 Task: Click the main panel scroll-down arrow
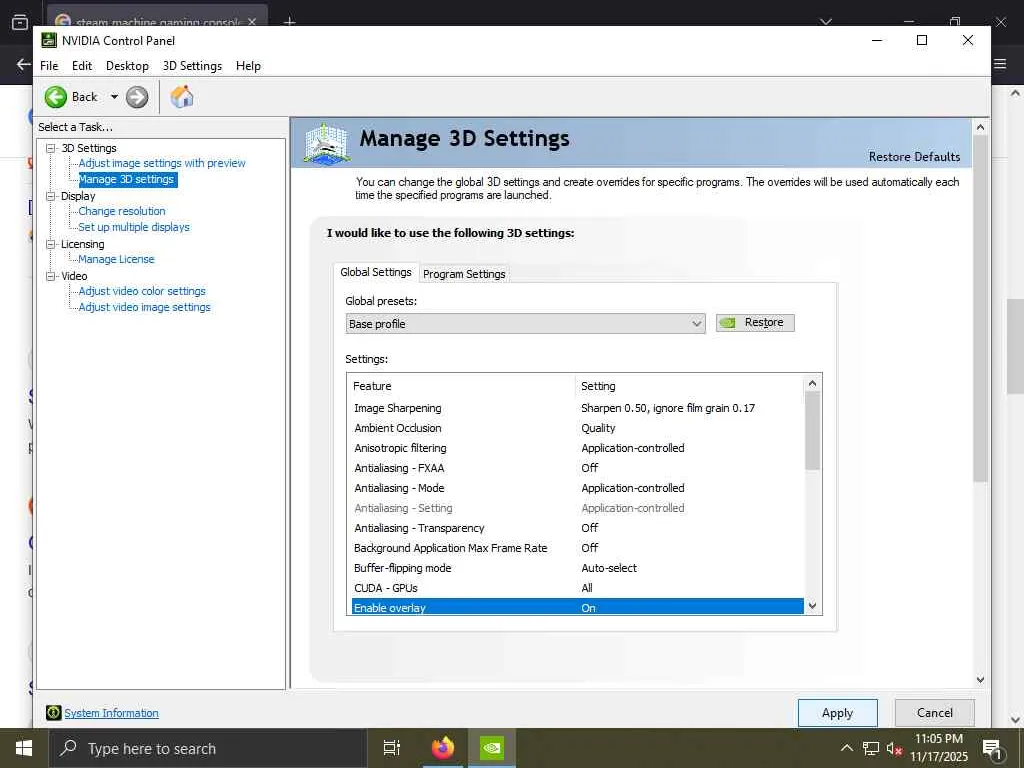coord(980,680)
